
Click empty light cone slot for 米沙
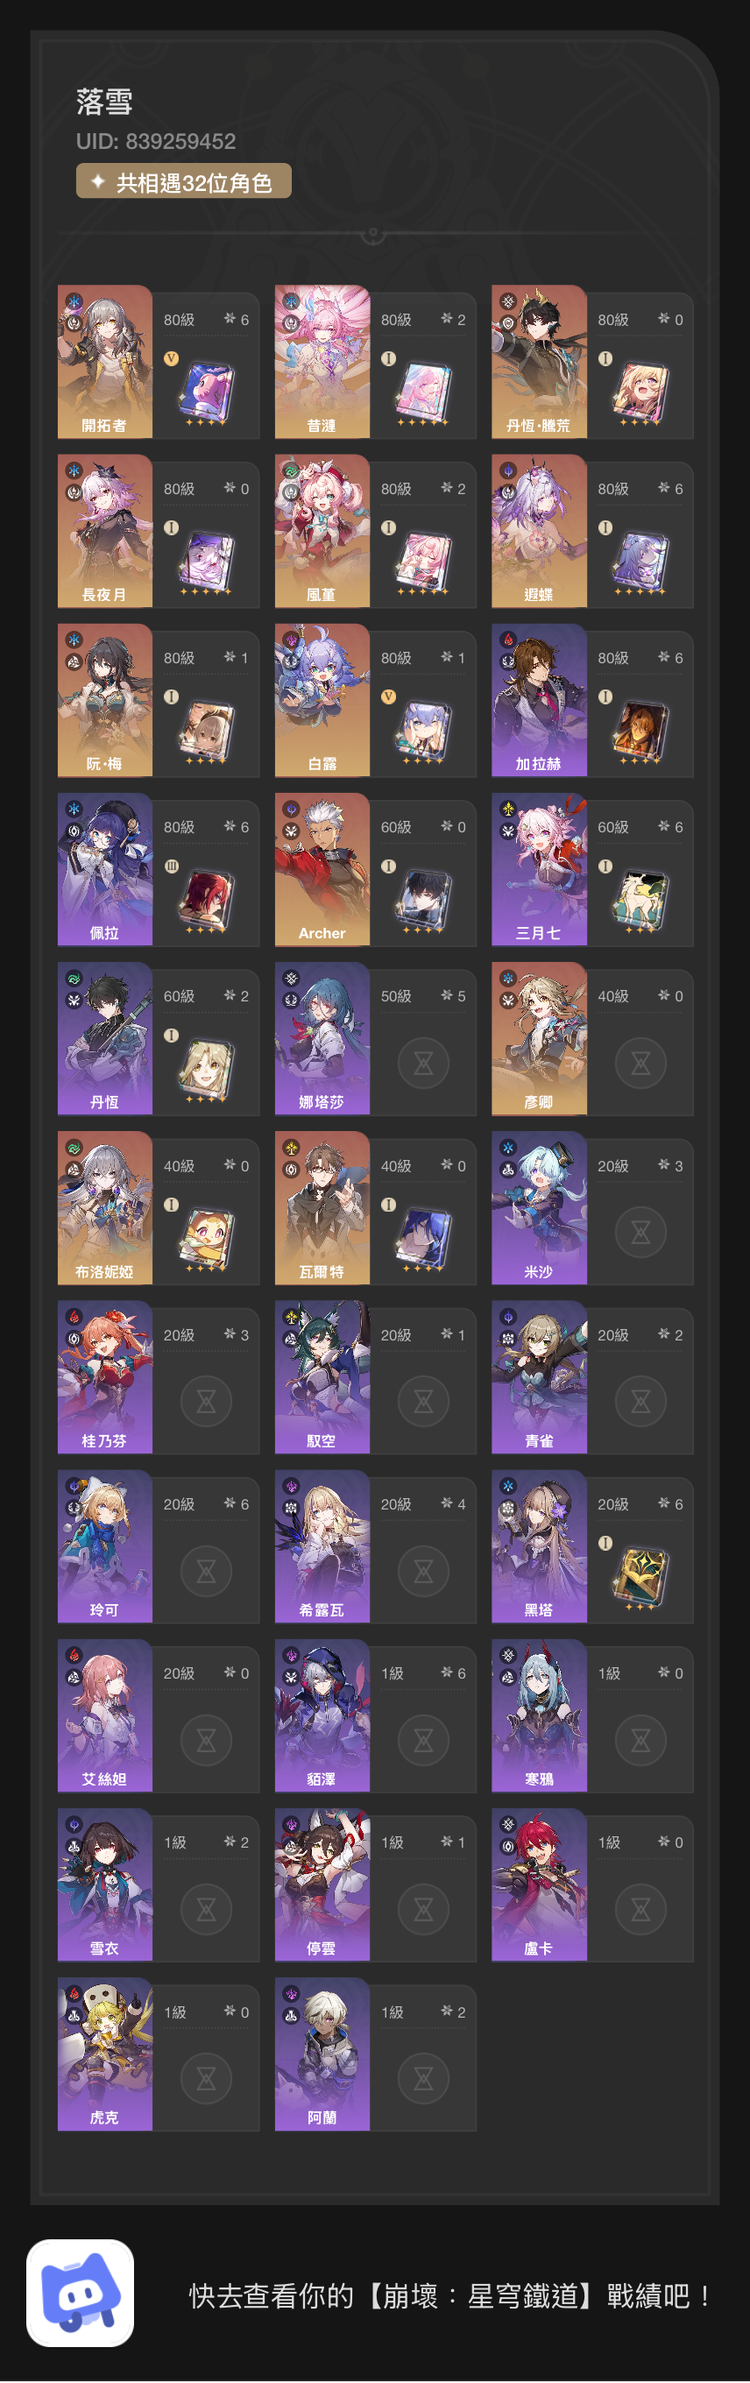pos(641,1232)
